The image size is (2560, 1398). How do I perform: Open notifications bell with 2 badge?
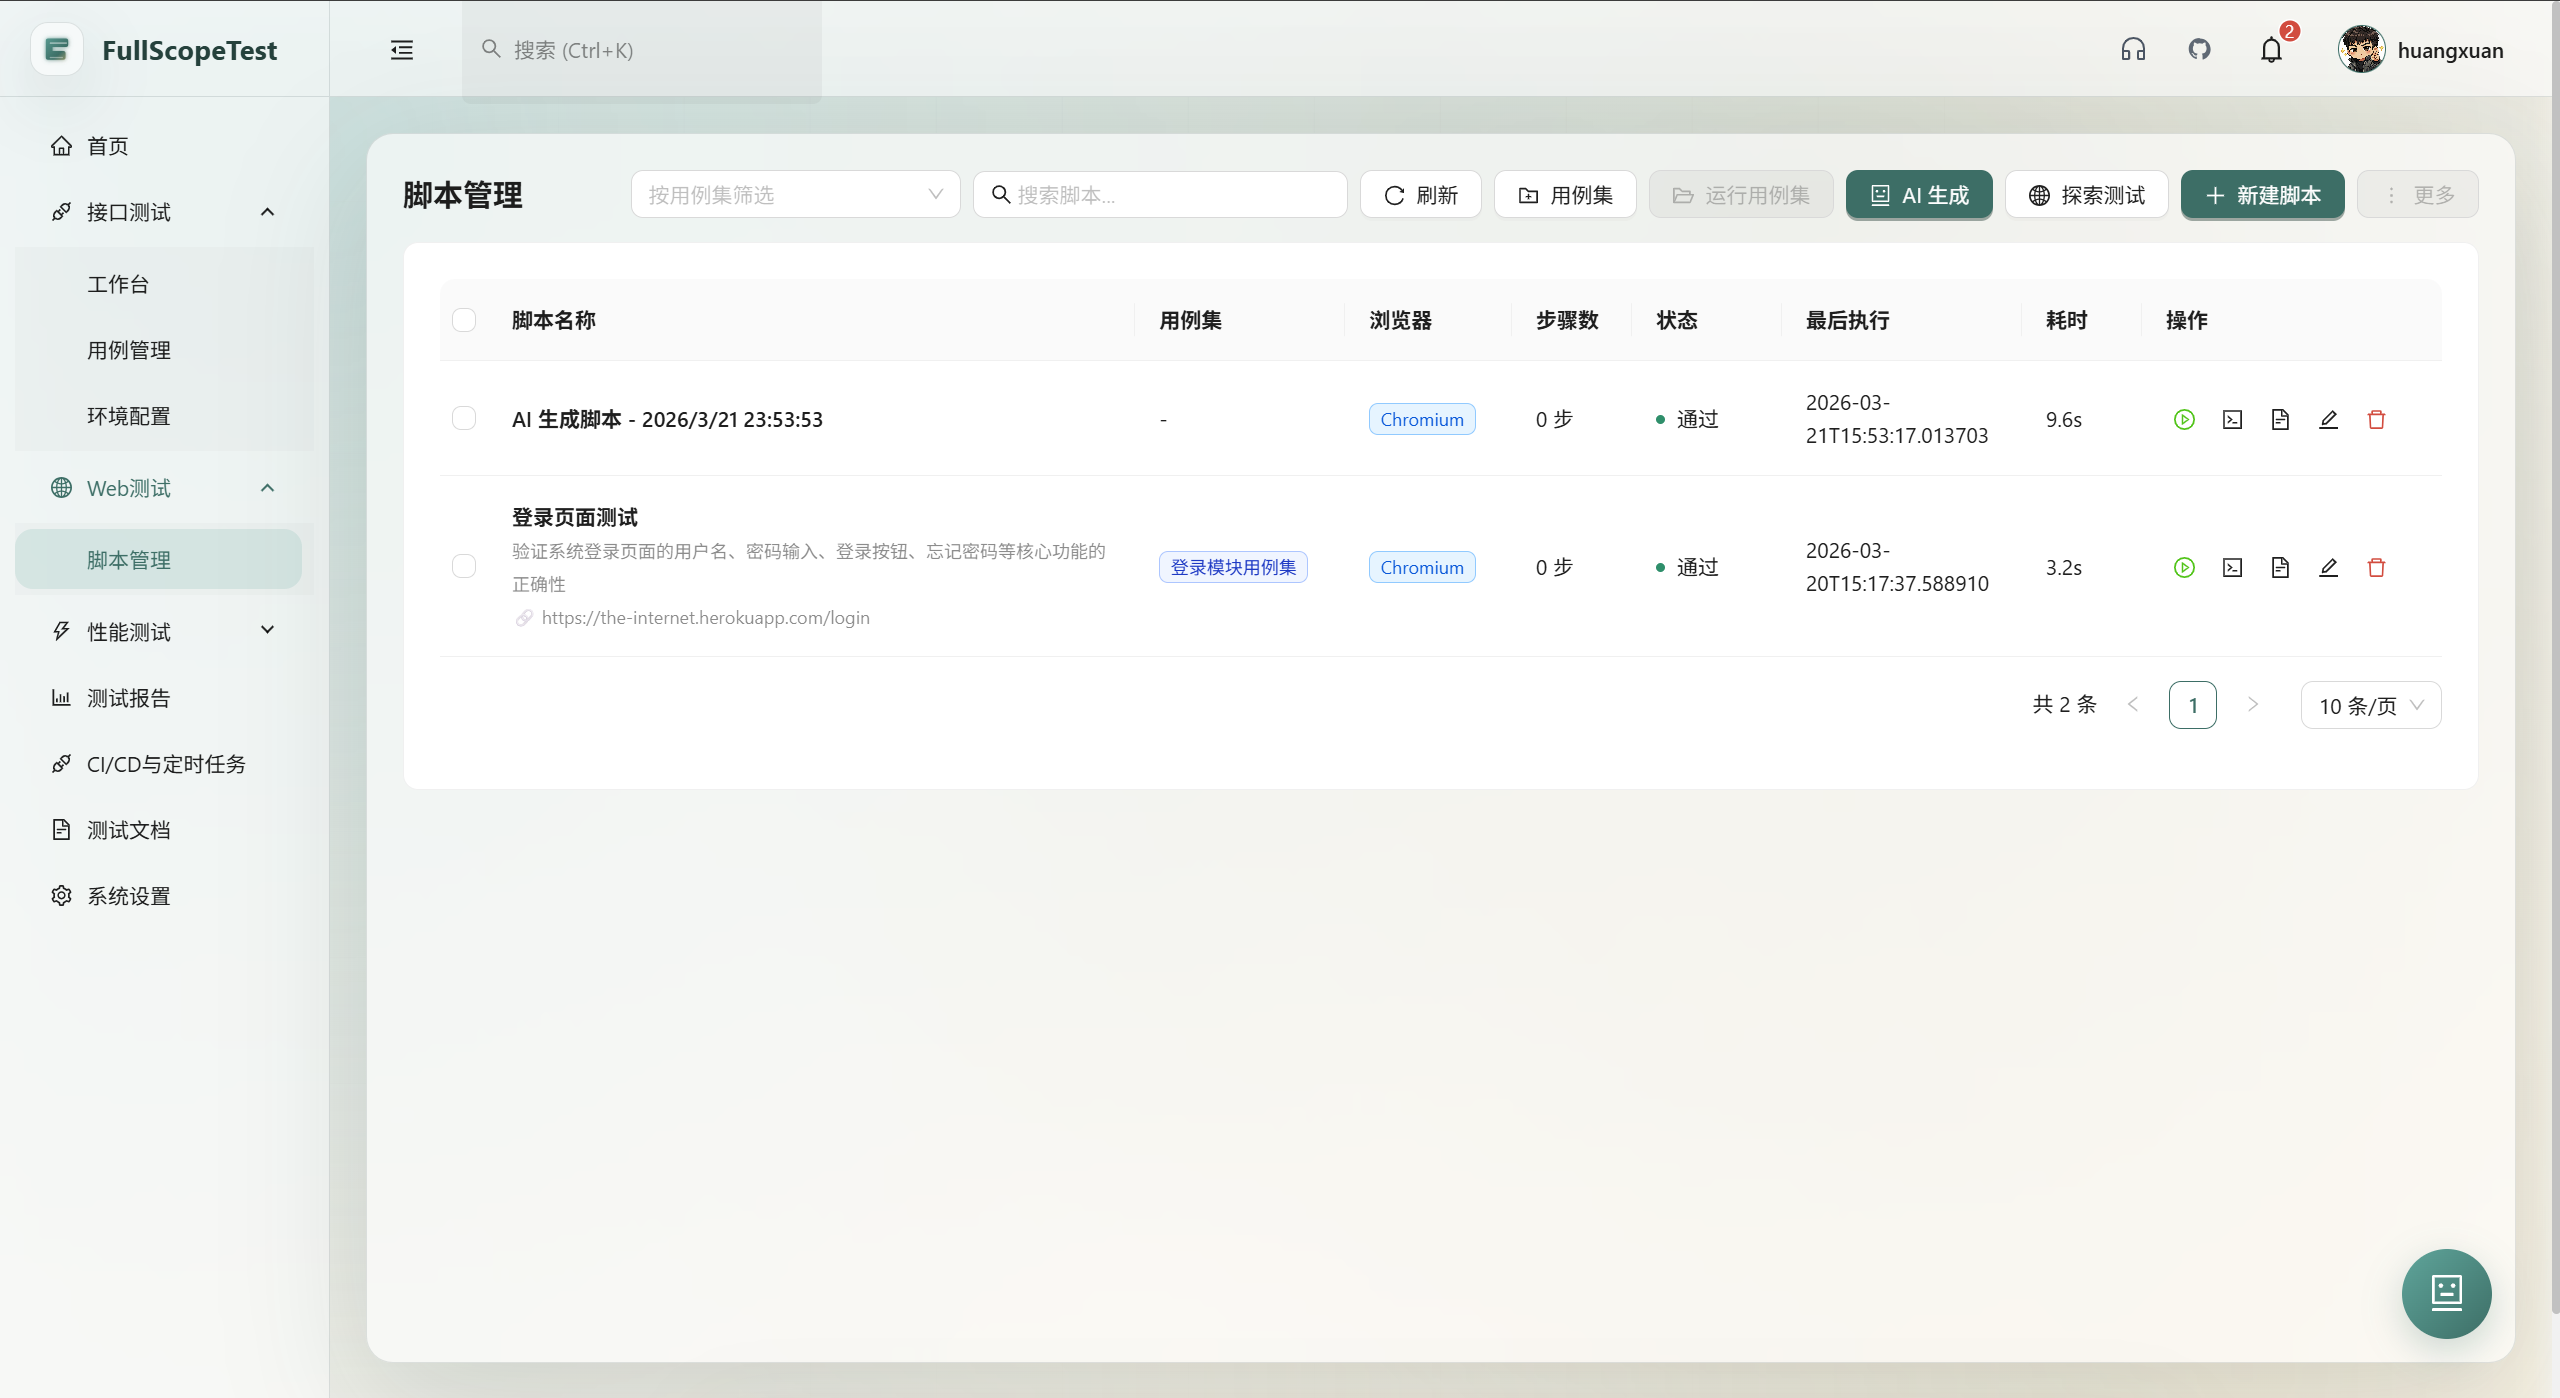[x=2272, y=50]
